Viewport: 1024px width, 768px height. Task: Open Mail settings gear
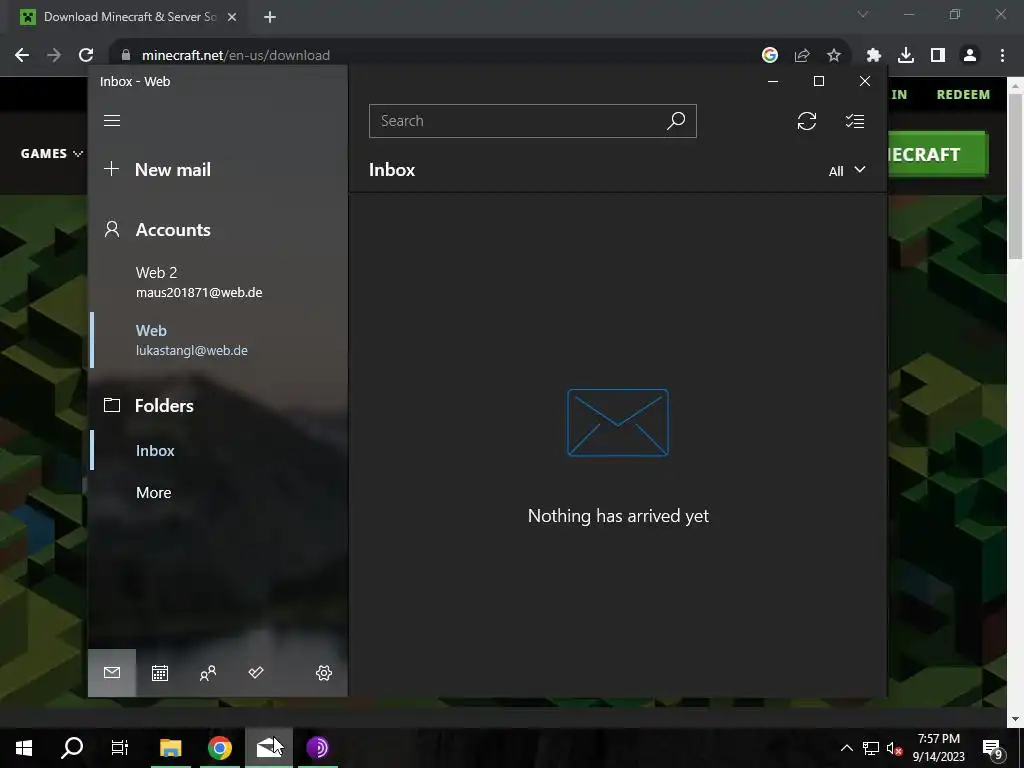click(324, 673)
